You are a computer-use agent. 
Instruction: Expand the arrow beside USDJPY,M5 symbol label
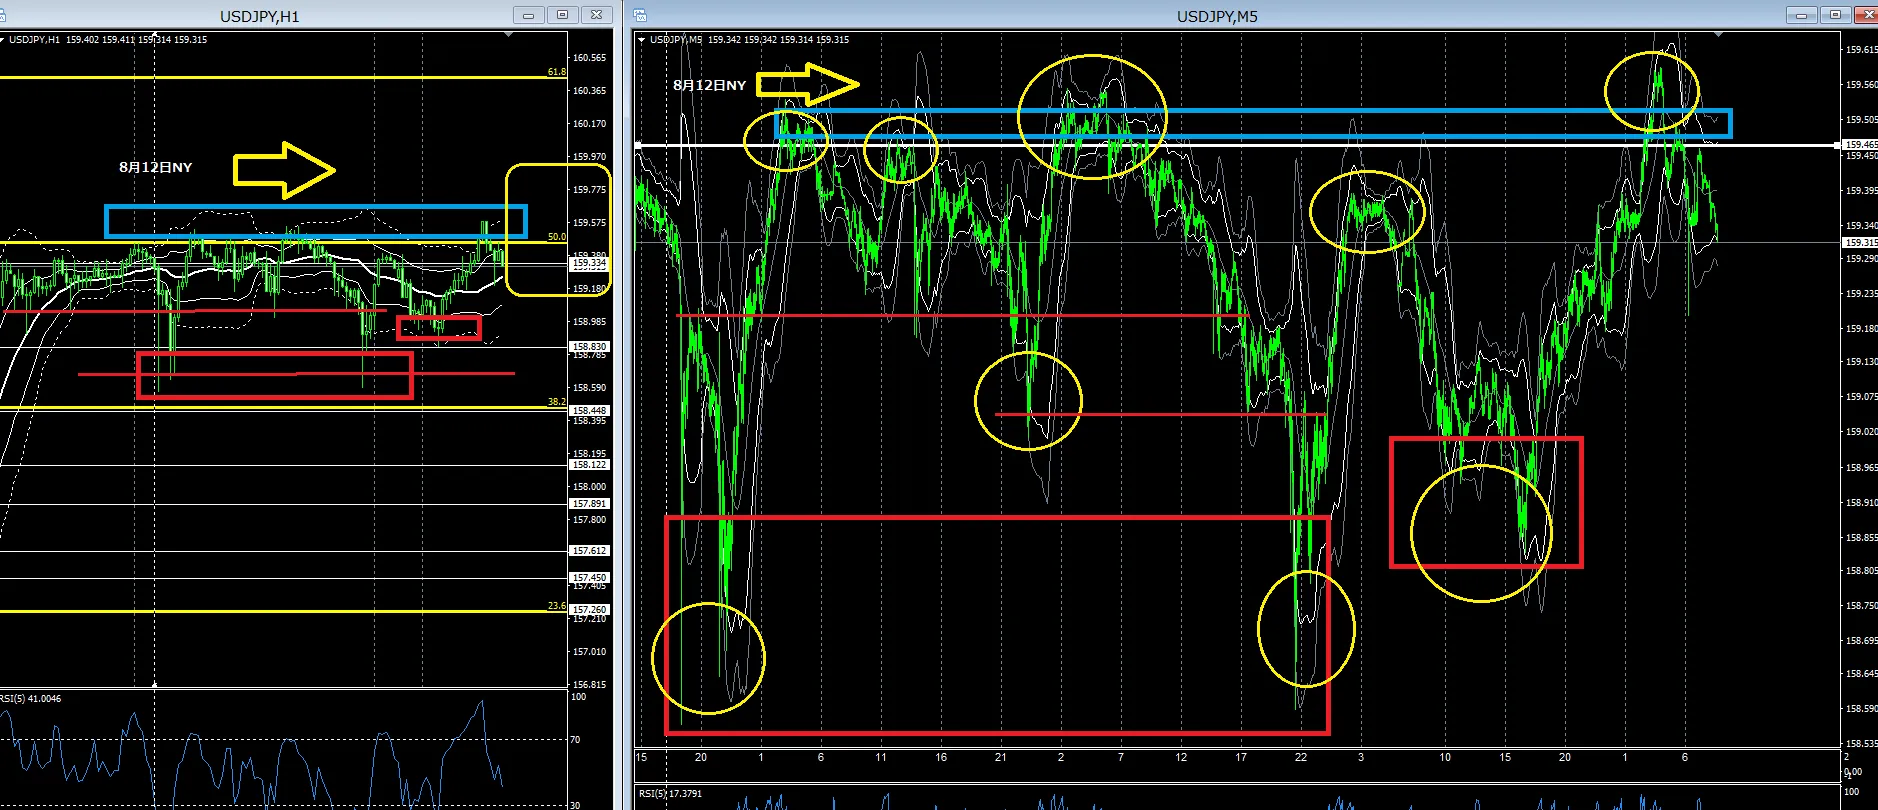641,40
